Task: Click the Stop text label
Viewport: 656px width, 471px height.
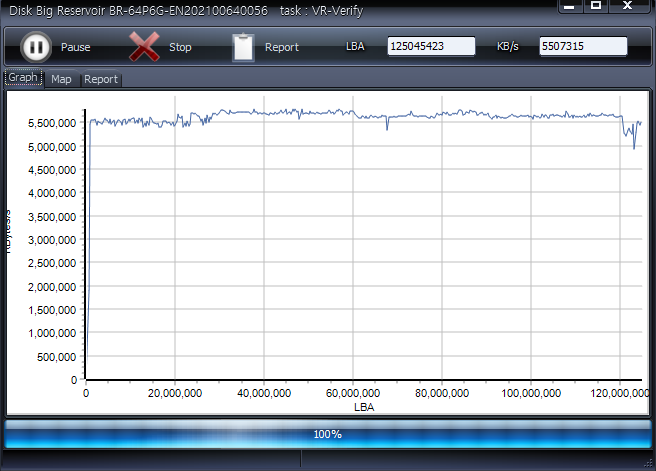Action: tap(180, 48)
